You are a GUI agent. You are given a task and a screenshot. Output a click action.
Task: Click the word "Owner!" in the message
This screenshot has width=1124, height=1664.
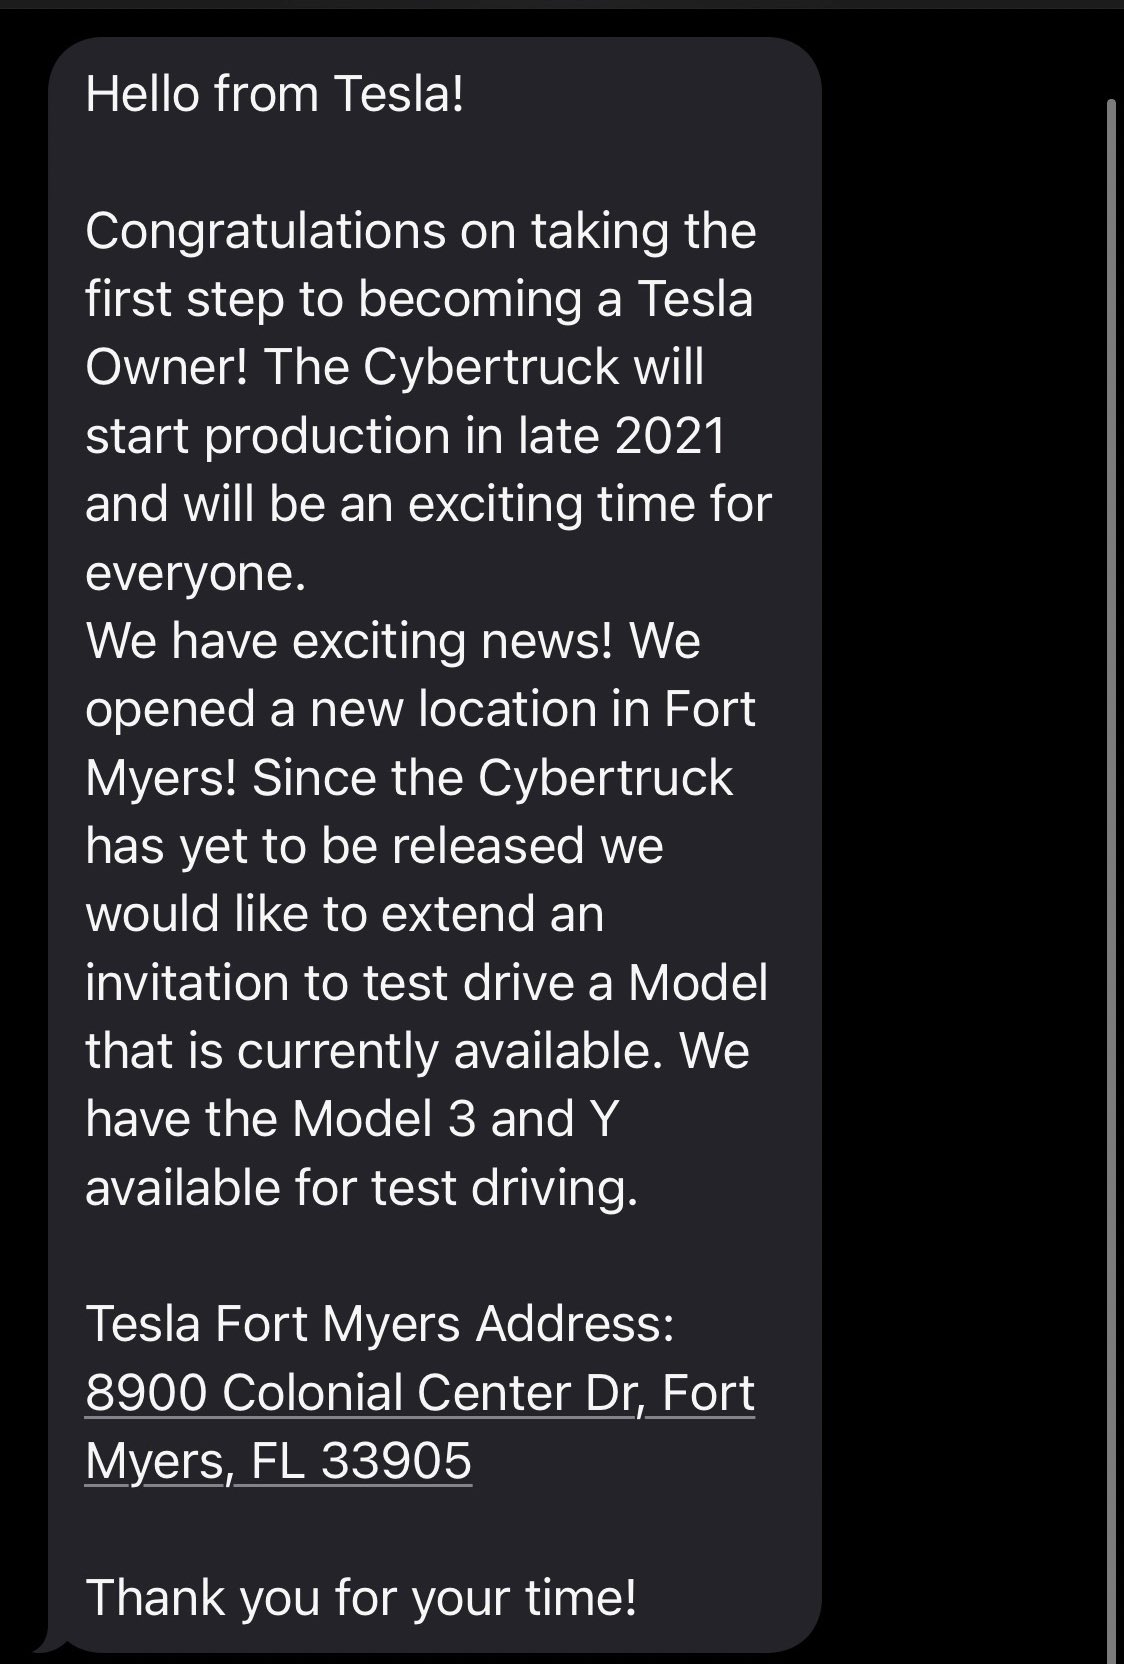[x=167, y=368]
